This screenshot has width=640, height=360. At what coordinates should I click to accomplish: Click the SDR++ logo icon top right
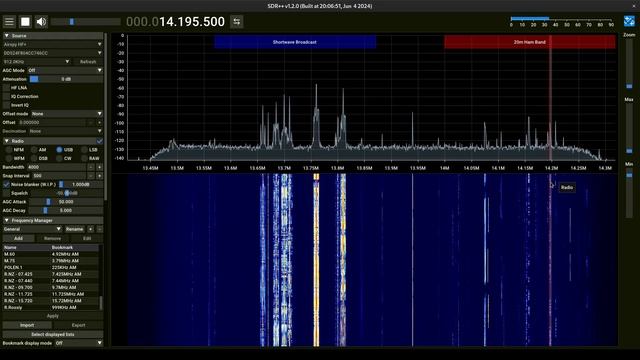[629, 21]
